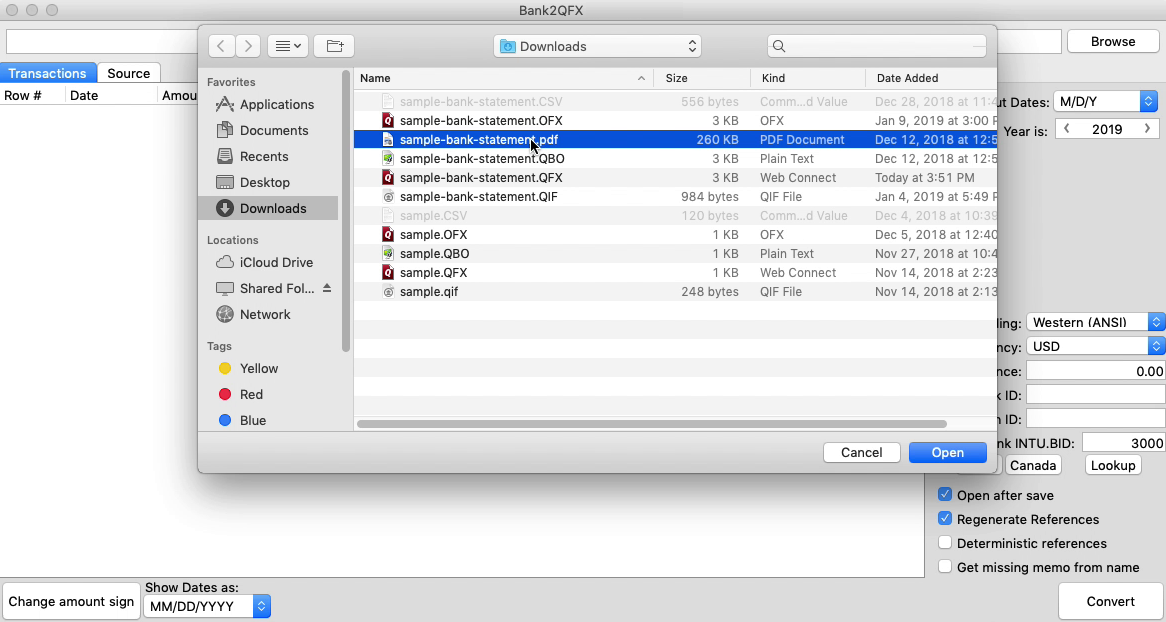The image size is (1166, 622).
Task: Sort files by the Kind column
Action: [808, 78]
